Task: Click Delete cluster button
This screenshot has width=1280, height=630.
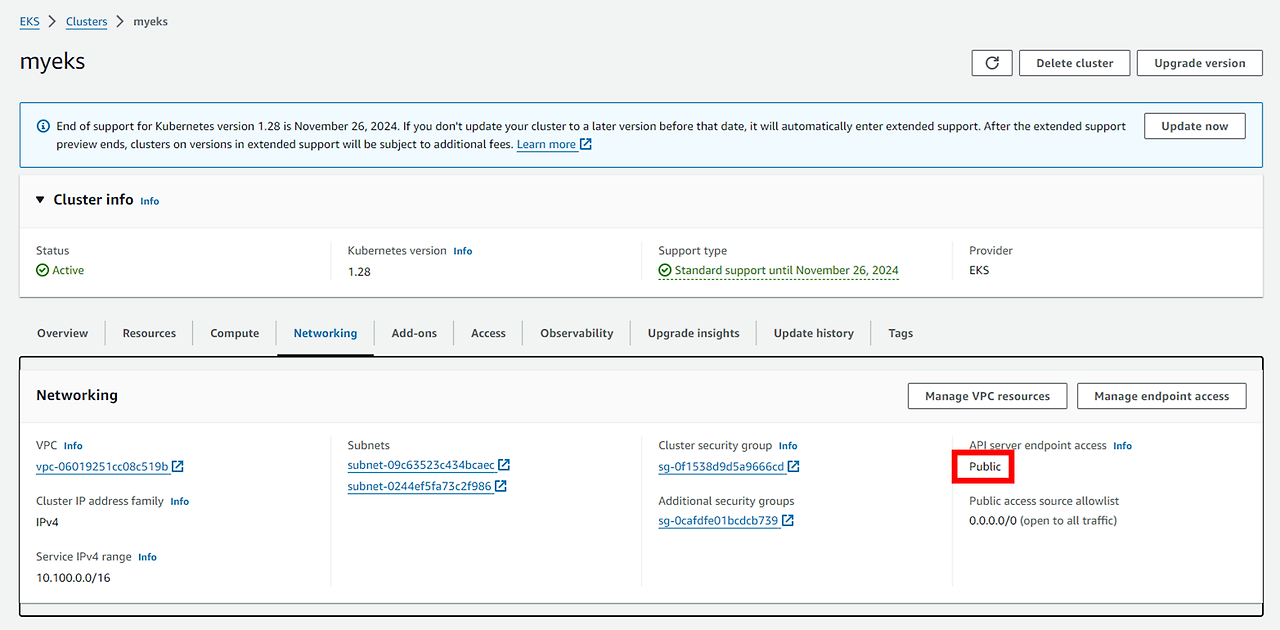Action: pyautogui.click(x=1075, y=63)
